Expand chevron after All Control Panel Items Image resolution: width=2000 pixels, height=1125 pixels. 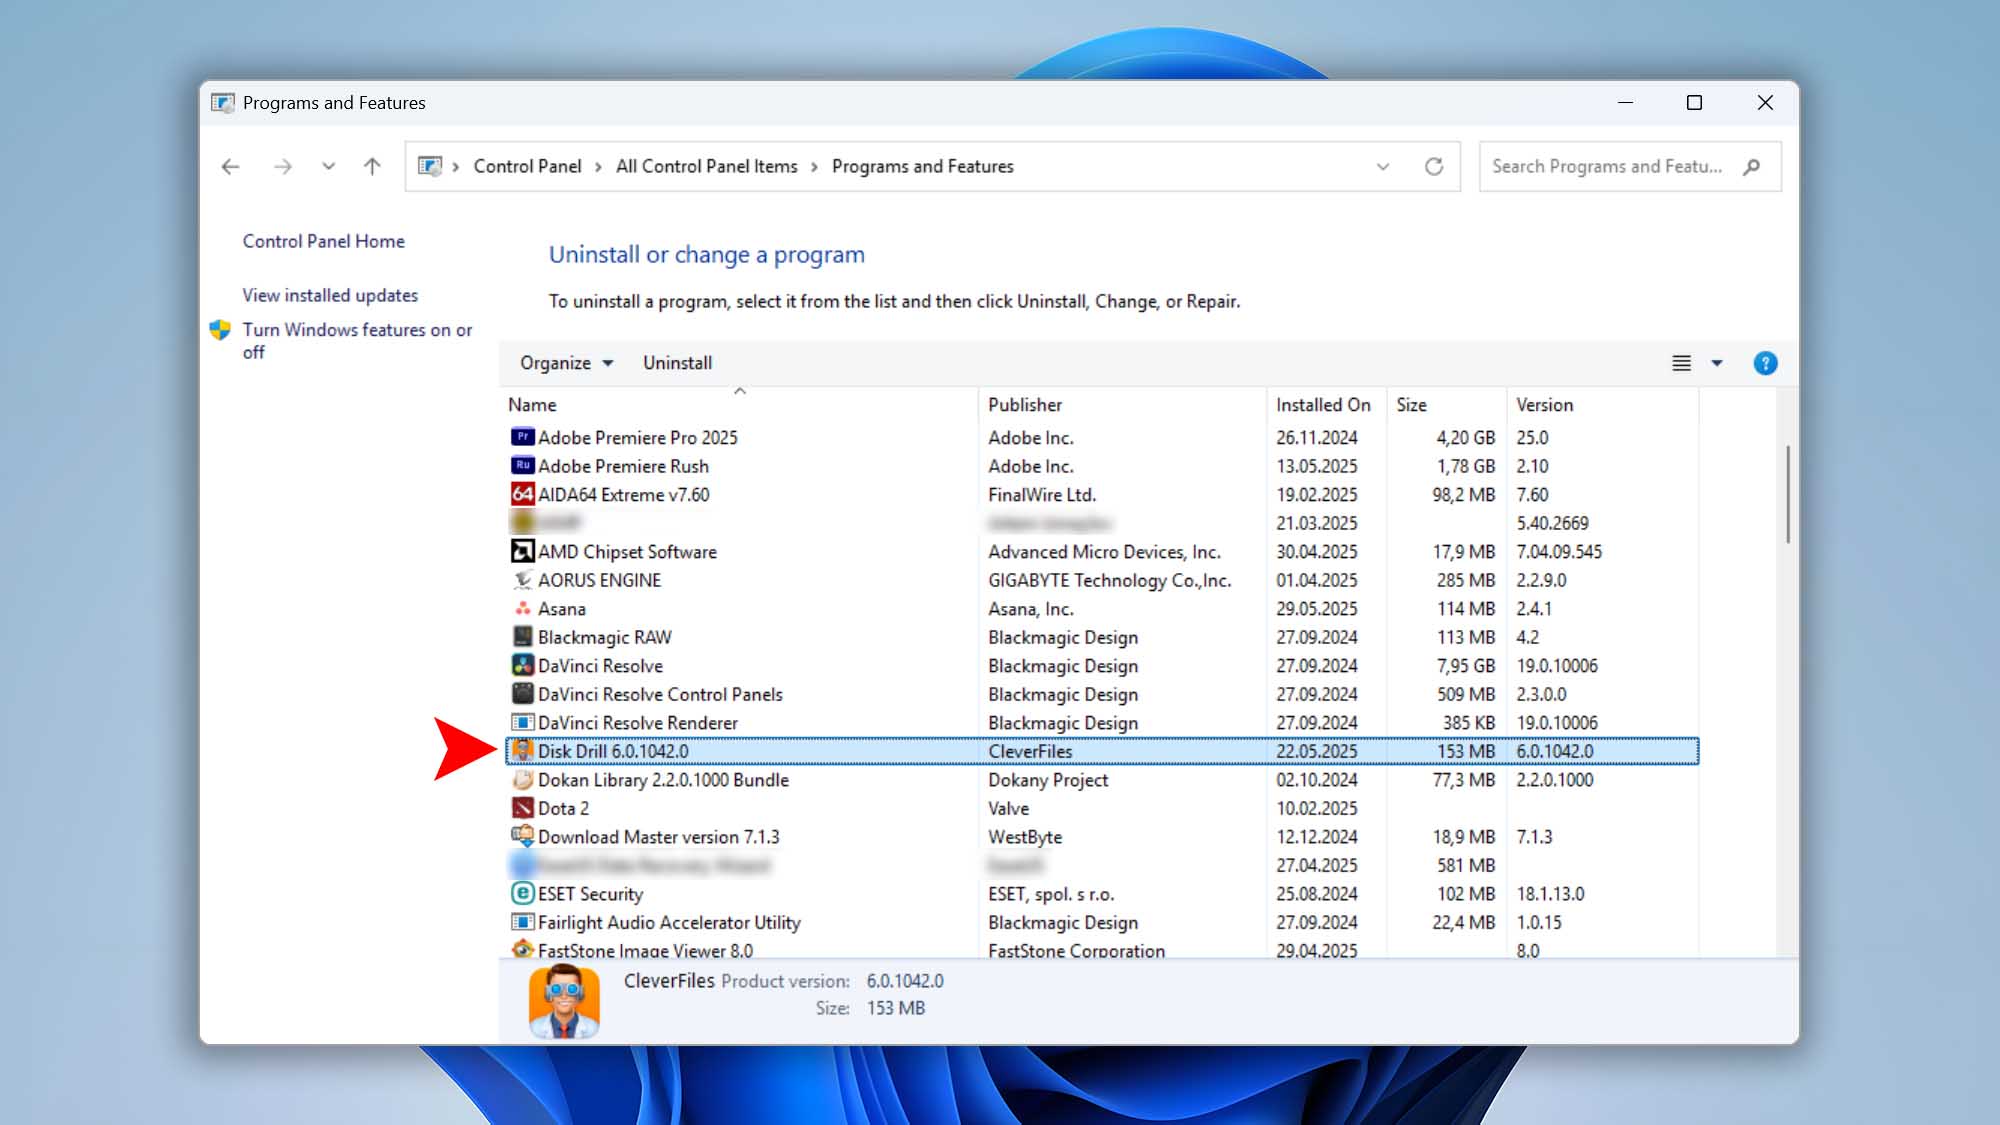(814, 167)
